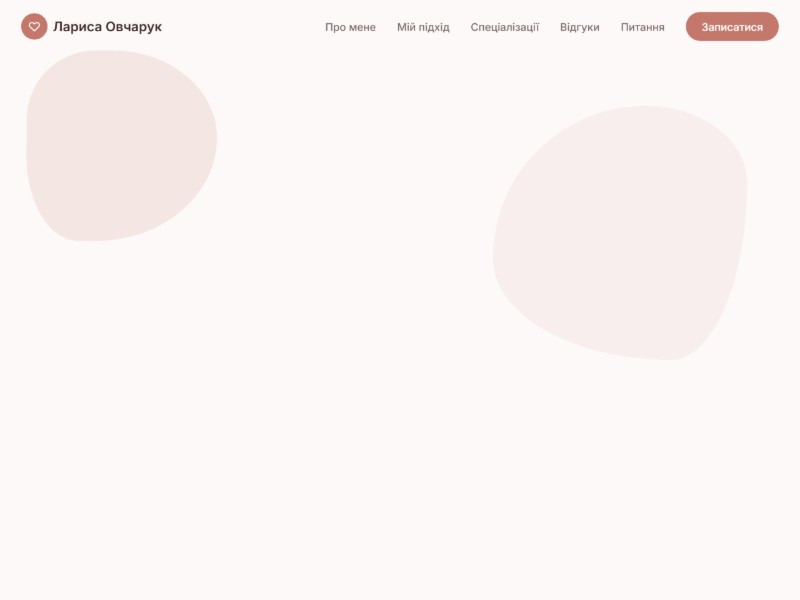Open the Мій підхід nav item
Viewport: 800px width, 600px height.
click(x=423, y=27)
